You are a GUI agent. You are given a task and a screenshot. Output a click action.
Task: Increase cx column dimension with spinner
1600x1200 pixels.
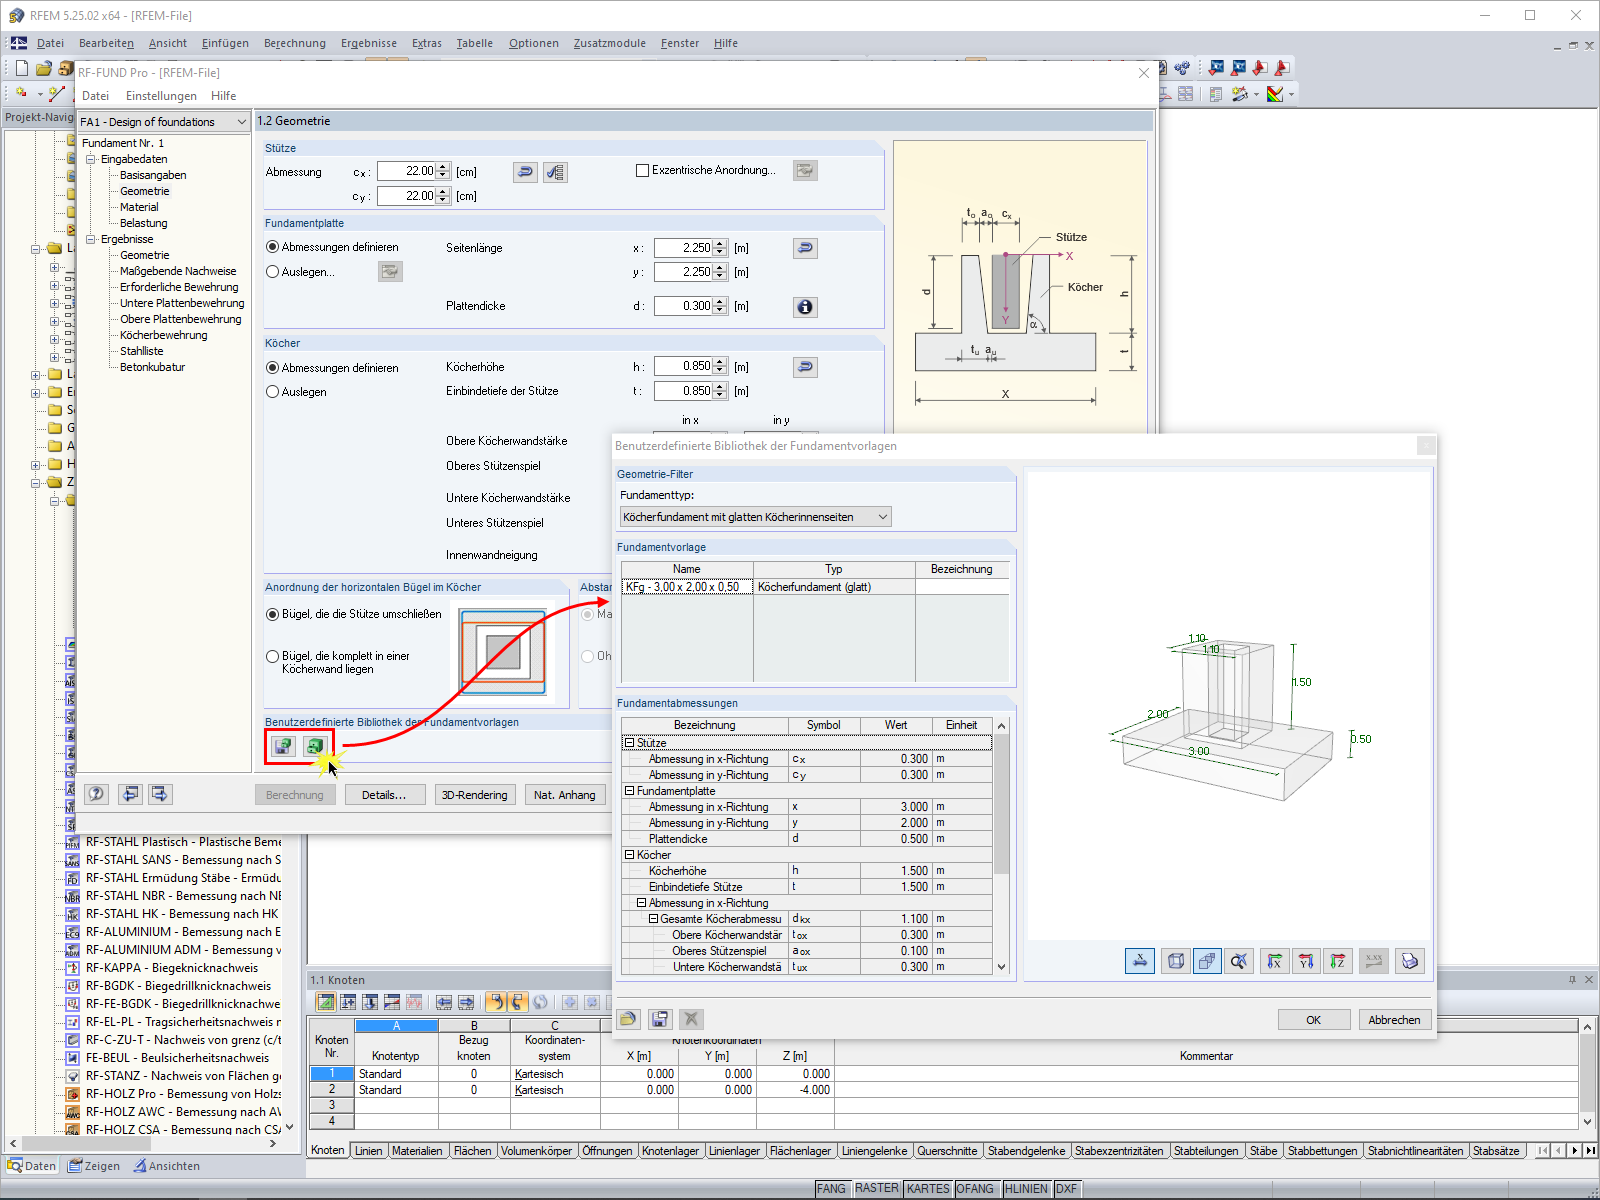point(443,167)
